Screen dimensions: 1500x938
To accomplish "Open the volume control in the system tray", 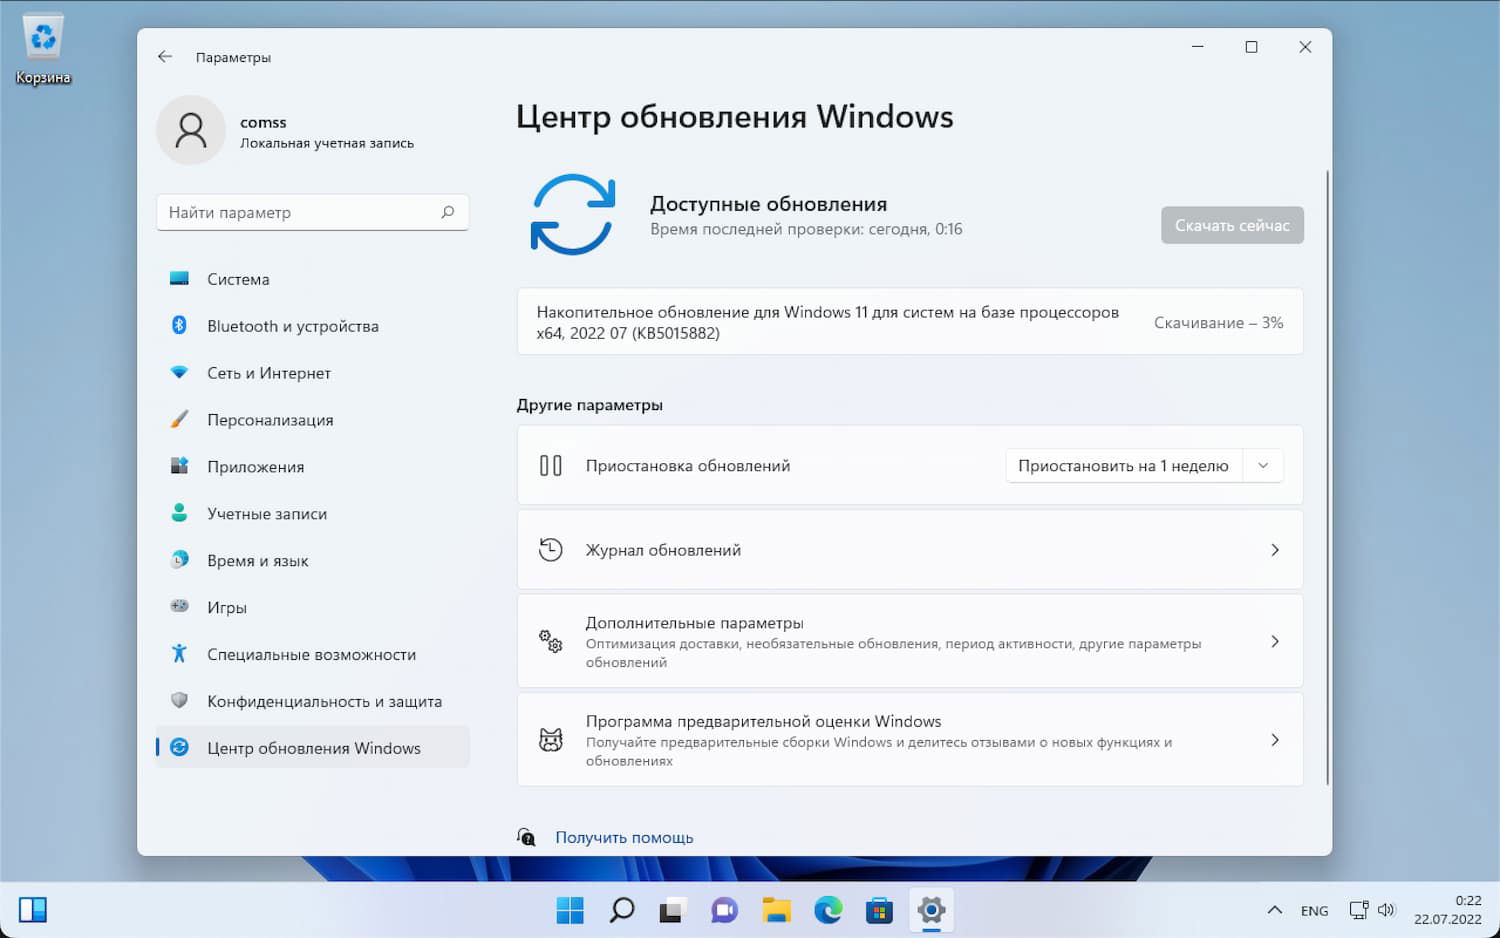I will coord(1386,910).
